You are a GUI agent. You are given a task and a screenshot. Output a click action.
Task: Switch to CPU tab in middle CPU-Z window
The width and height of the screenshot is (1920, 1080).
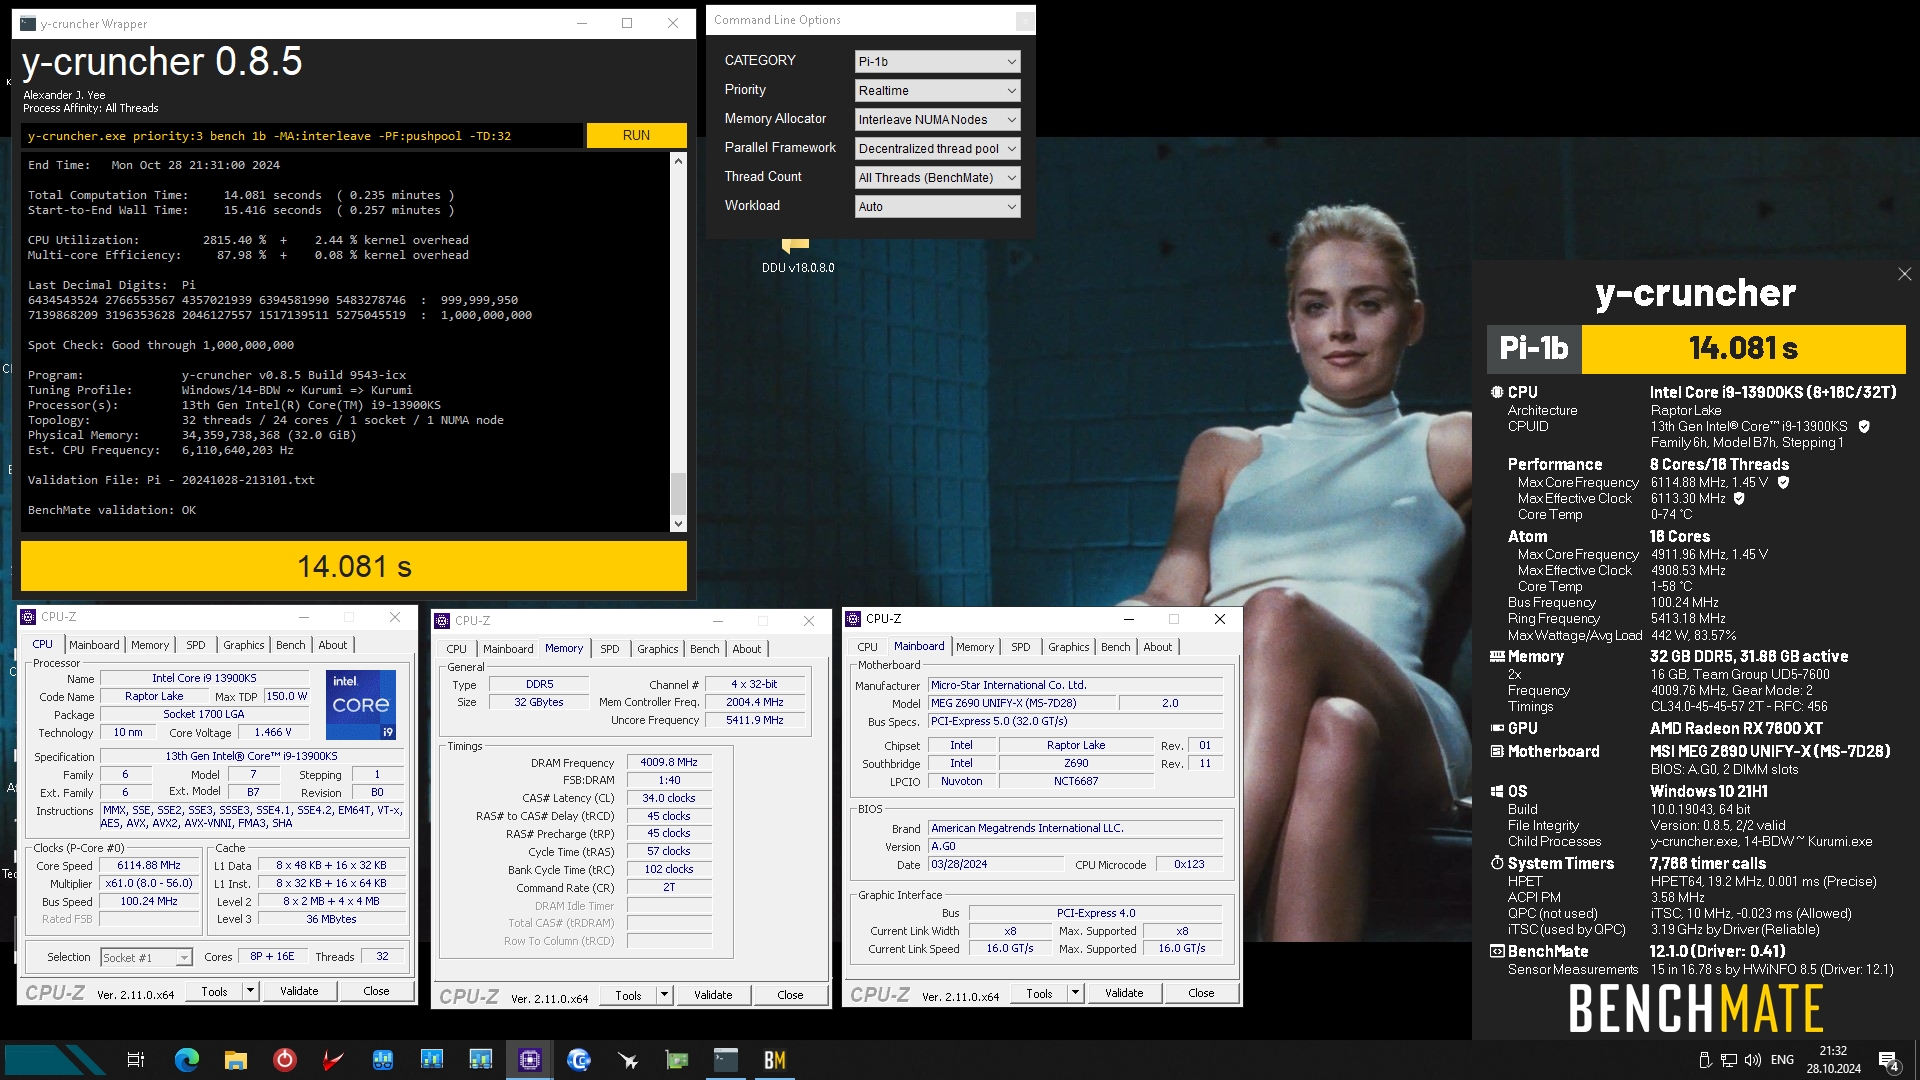click(456, 649)
